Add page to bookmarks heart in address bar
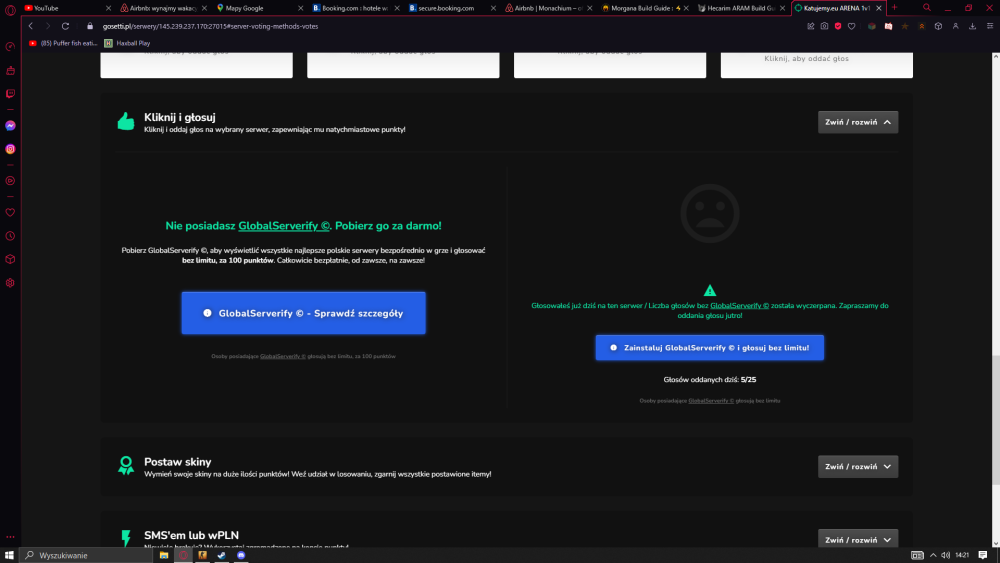 point(851,26)
